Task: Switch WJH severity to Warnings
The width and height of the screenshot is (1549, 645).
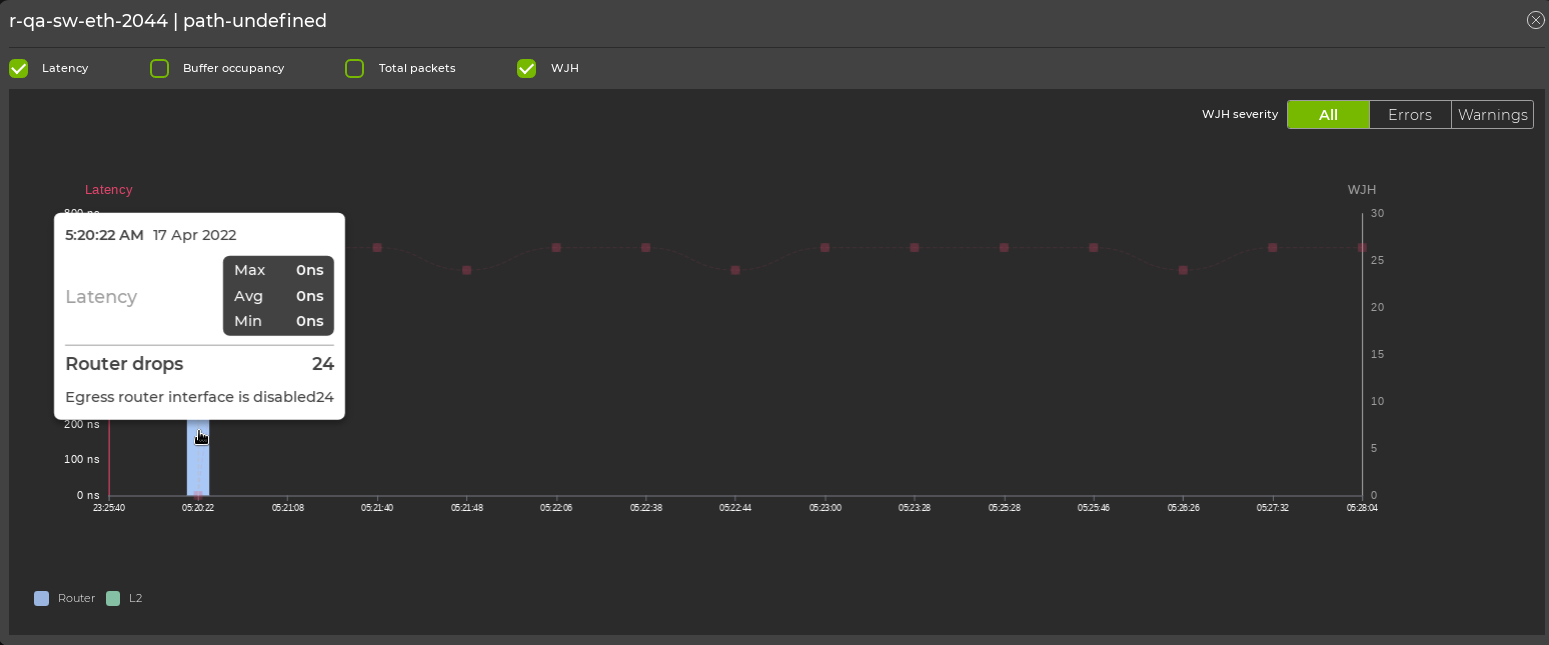Action: [1492, 114]
